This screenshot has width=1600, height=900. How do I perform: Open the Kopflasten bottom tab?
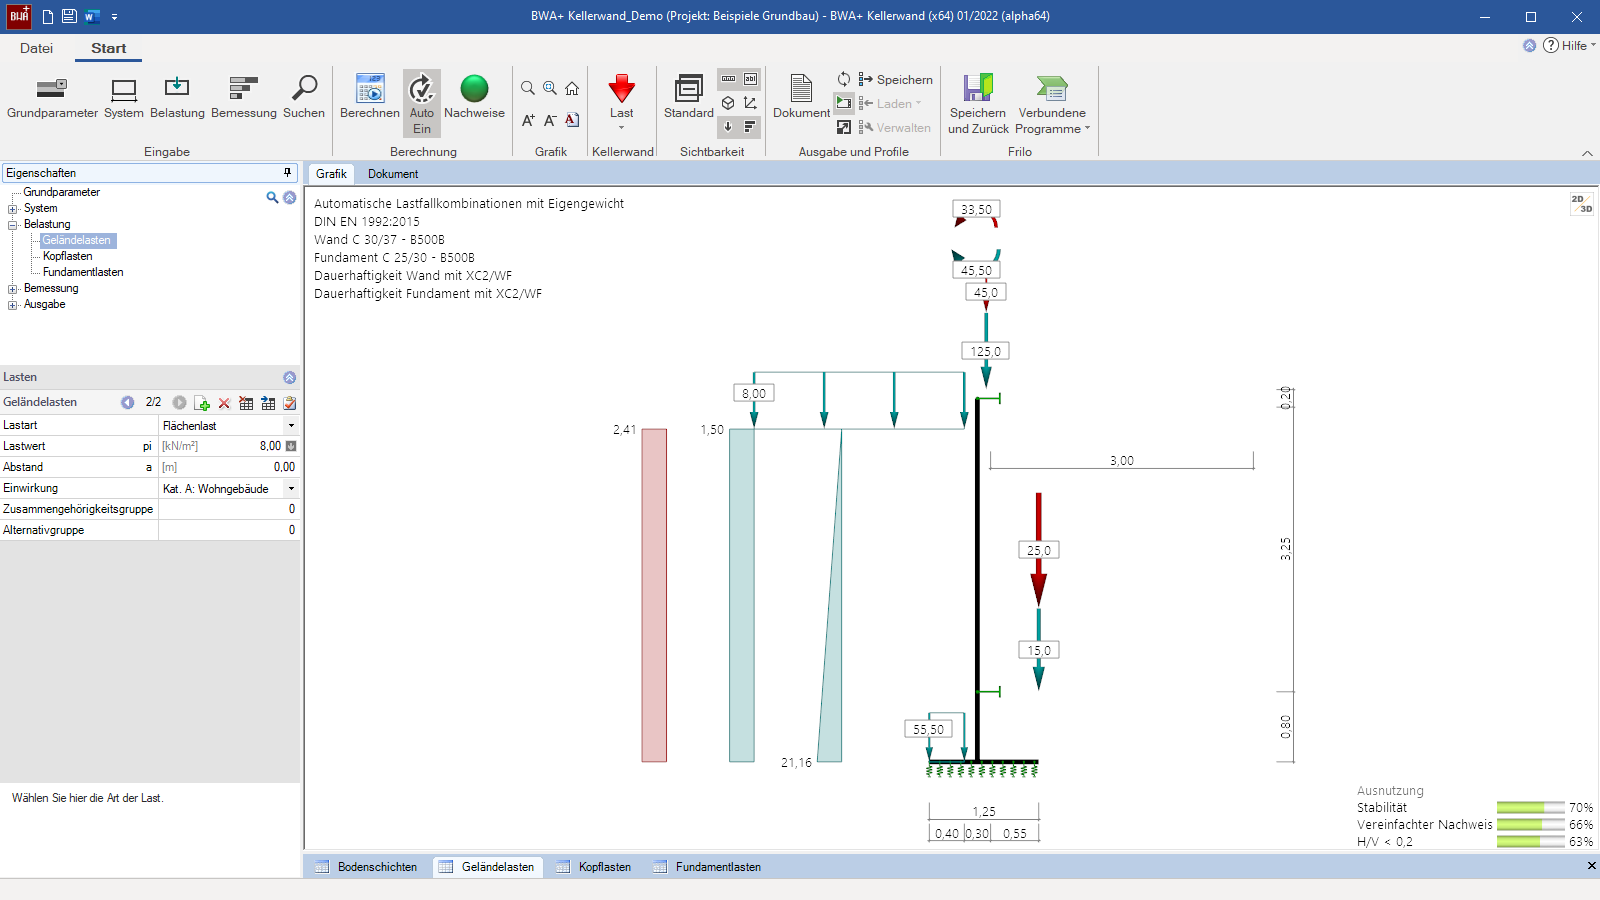[x=594, y=867]
